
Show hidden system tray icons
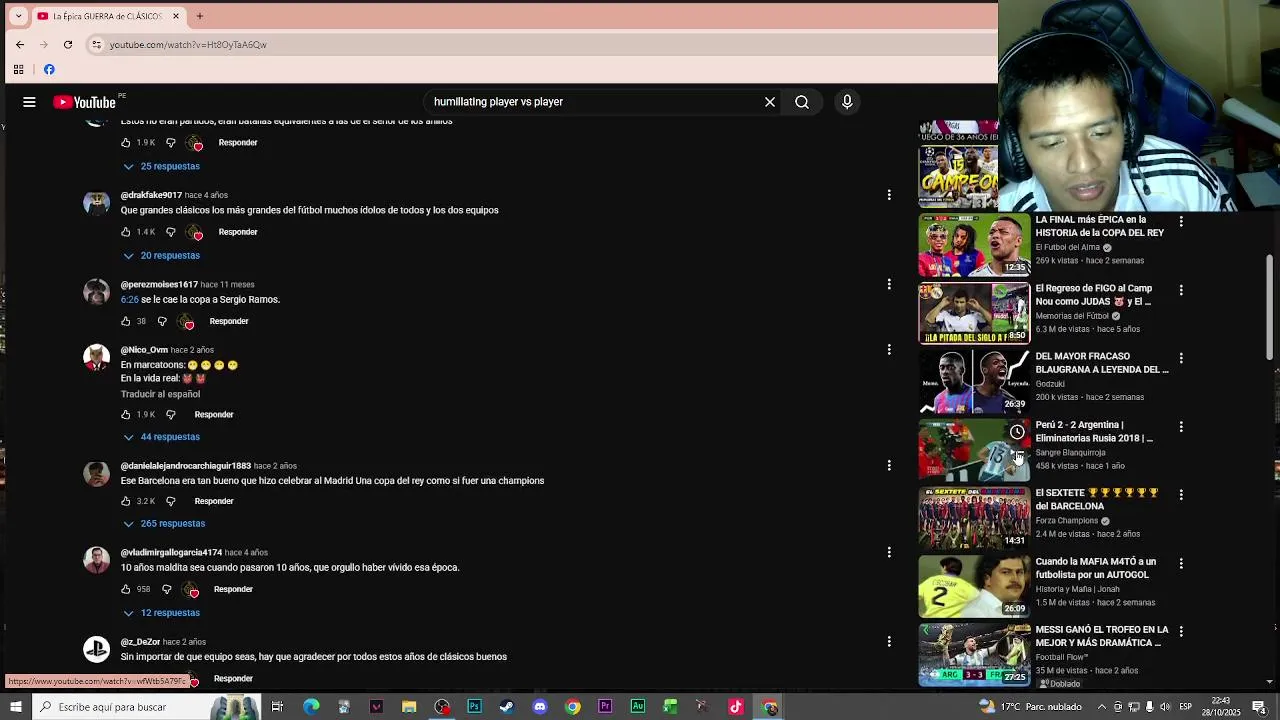click(x=1101, y=707)
